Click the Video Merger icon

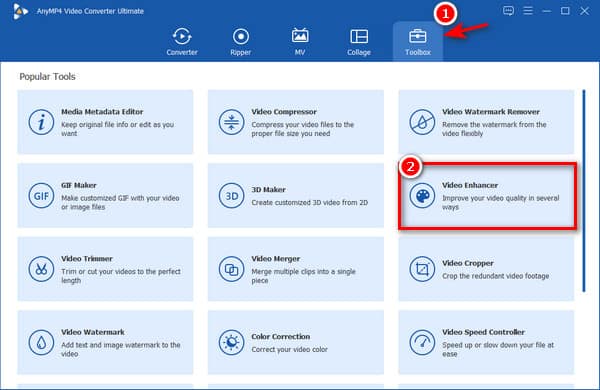point(232,269)
